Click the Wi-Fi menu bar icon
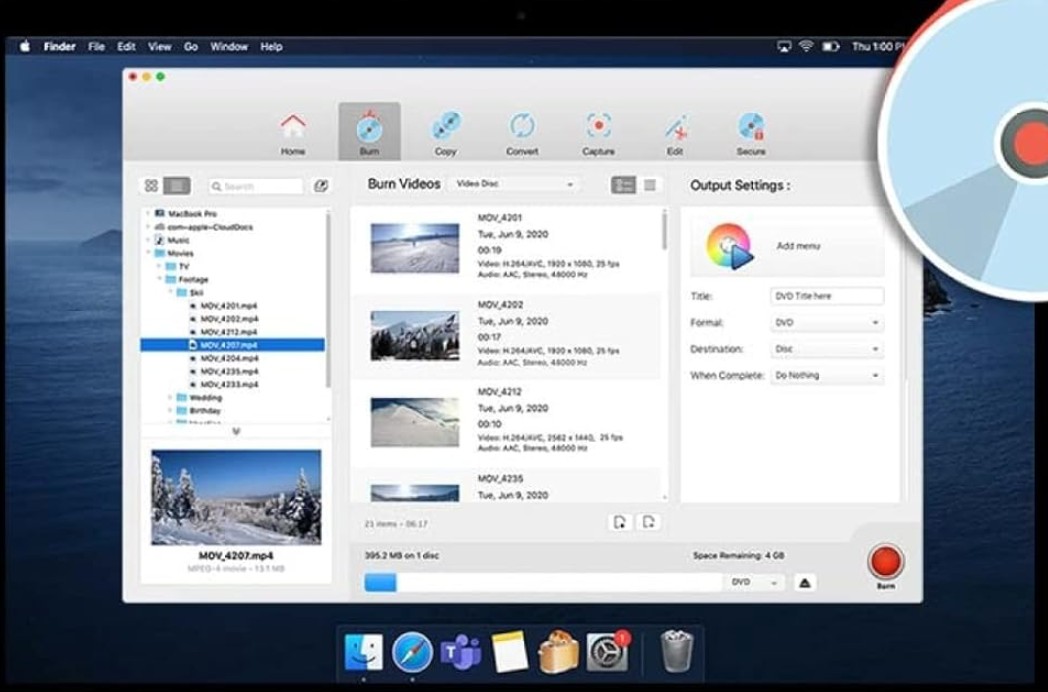The image size is (1048, 692). 807,46
